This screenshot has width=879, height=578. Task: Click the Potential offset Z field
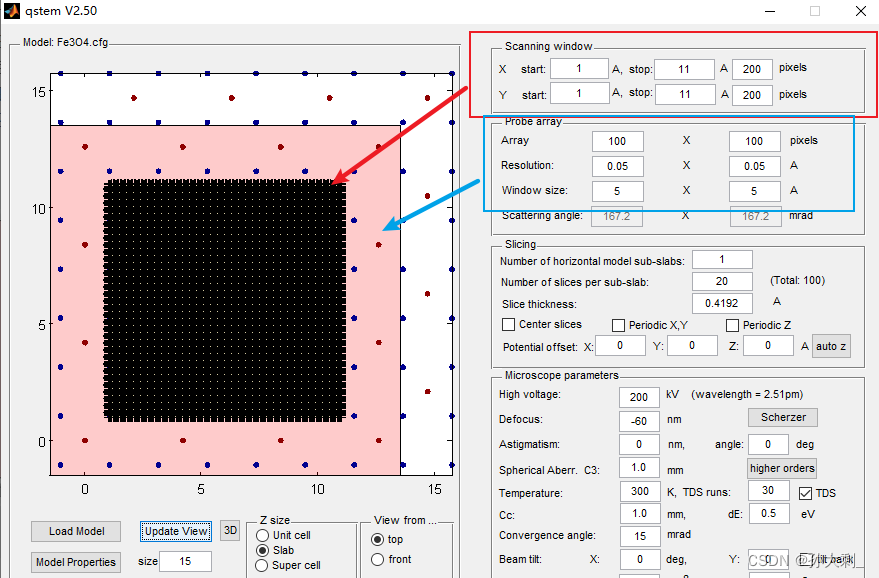(768, 345)
